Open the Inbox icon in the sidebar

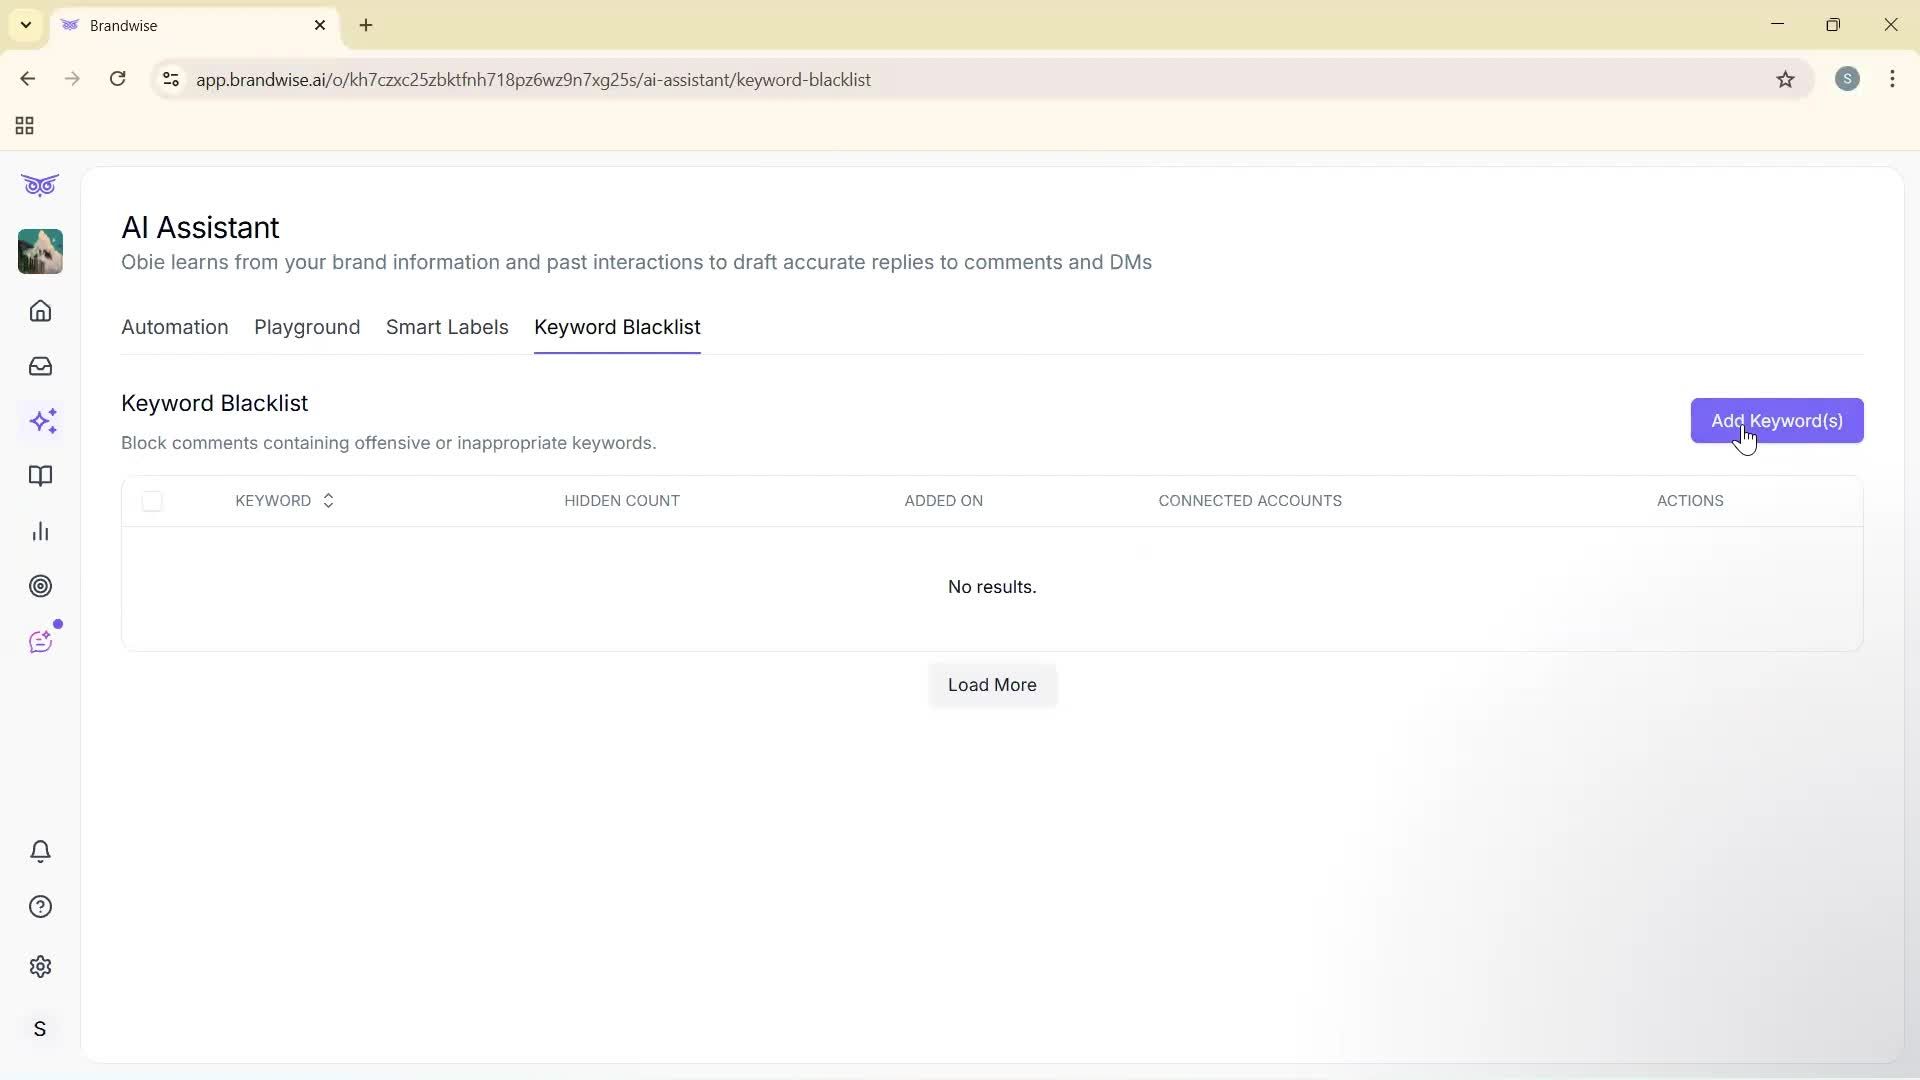(40, 366)
